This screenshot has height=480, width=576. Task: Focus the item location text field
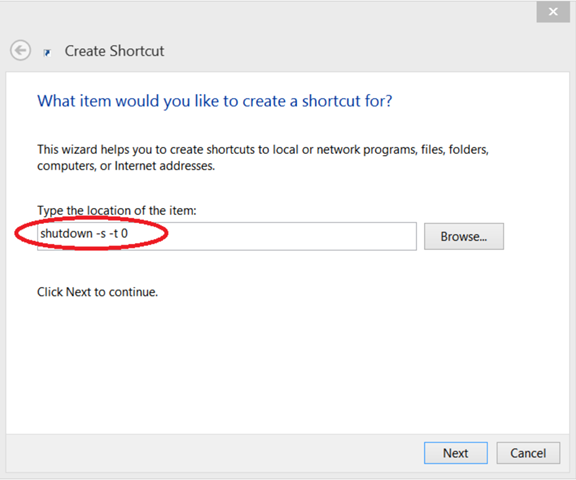point(227,236)
